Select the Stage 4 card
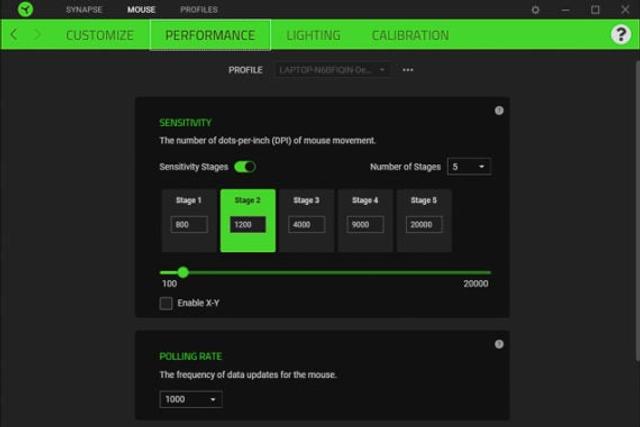The width and height of the screenshot is (640, 427). coord(365,220)
